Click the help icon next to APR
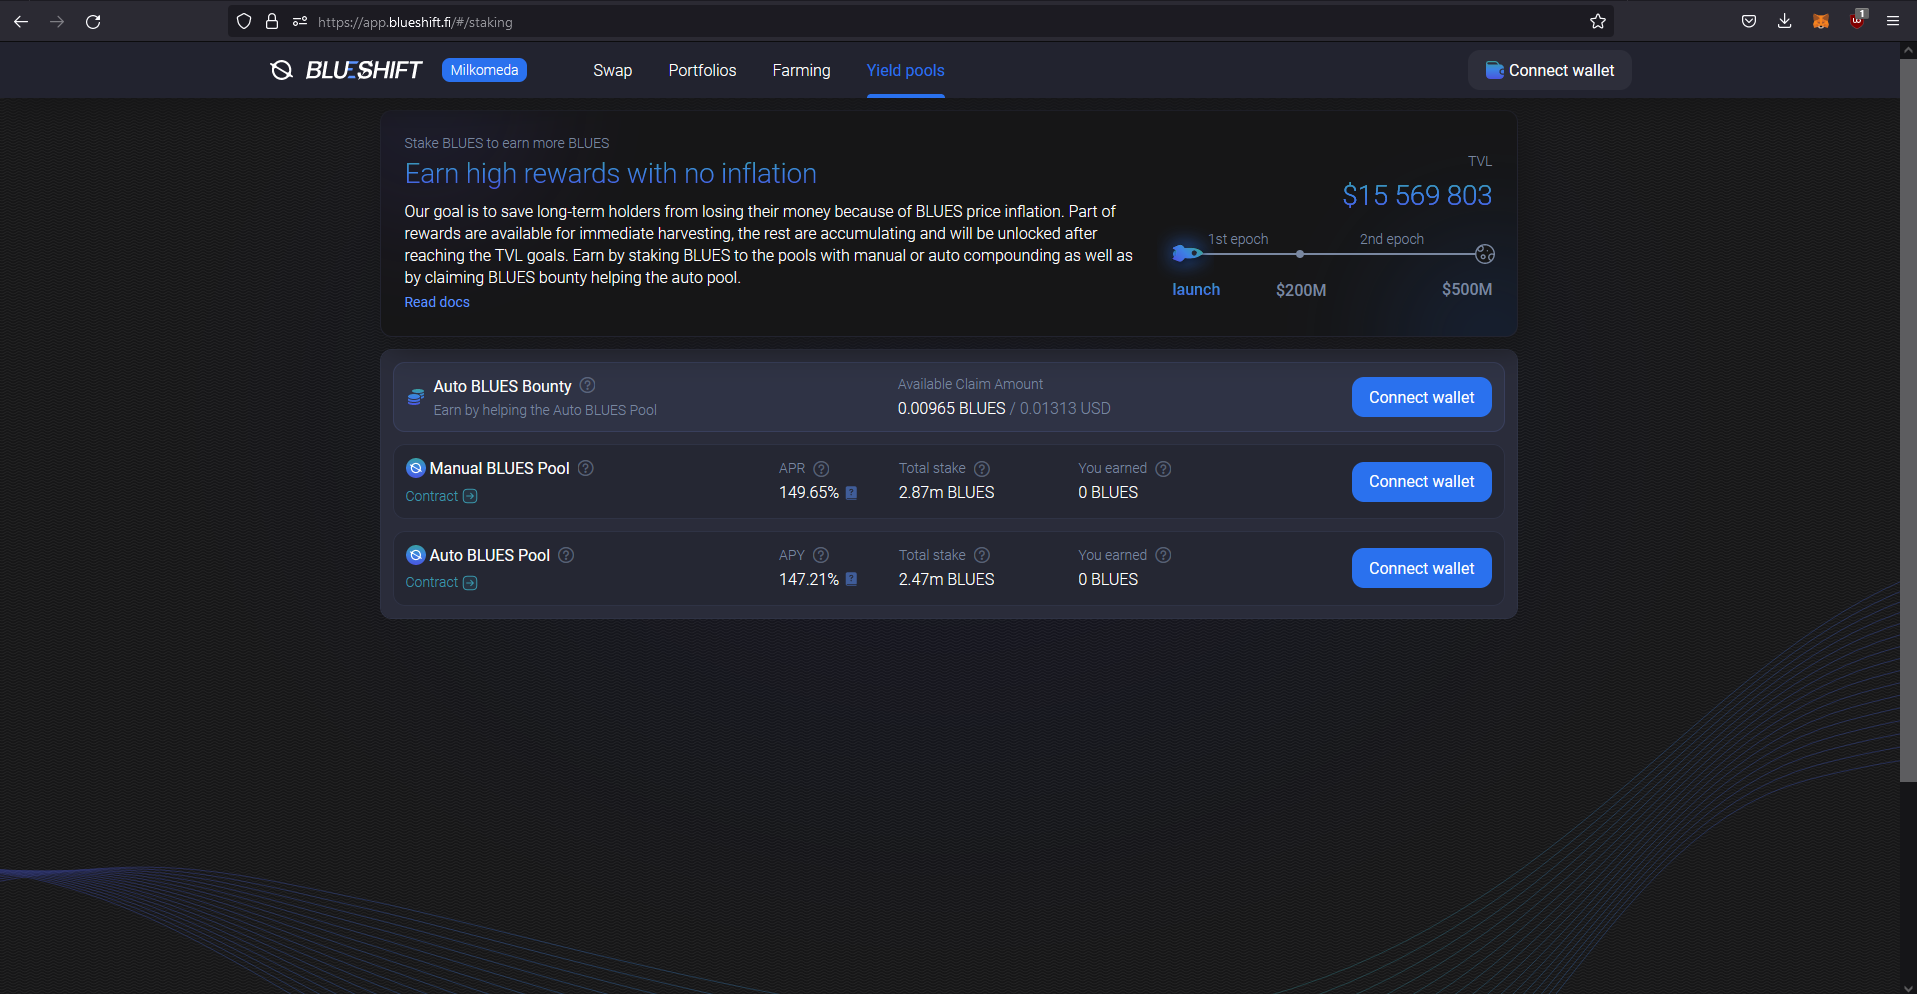 point(821,468)
